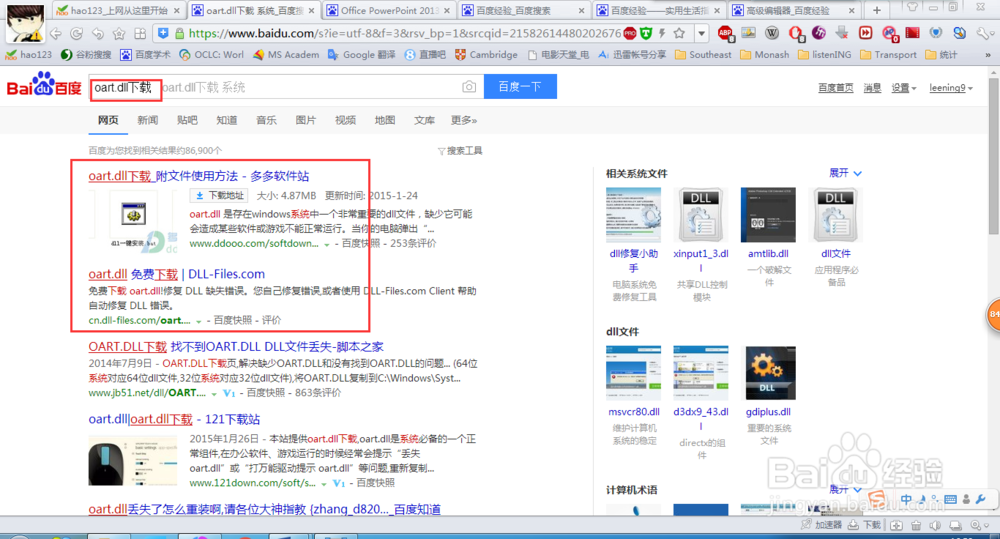The height and width of the screenshot is (539, 1000).
Task: Click Sogou input wrench settings icon
Action: [x=981, y=500]
